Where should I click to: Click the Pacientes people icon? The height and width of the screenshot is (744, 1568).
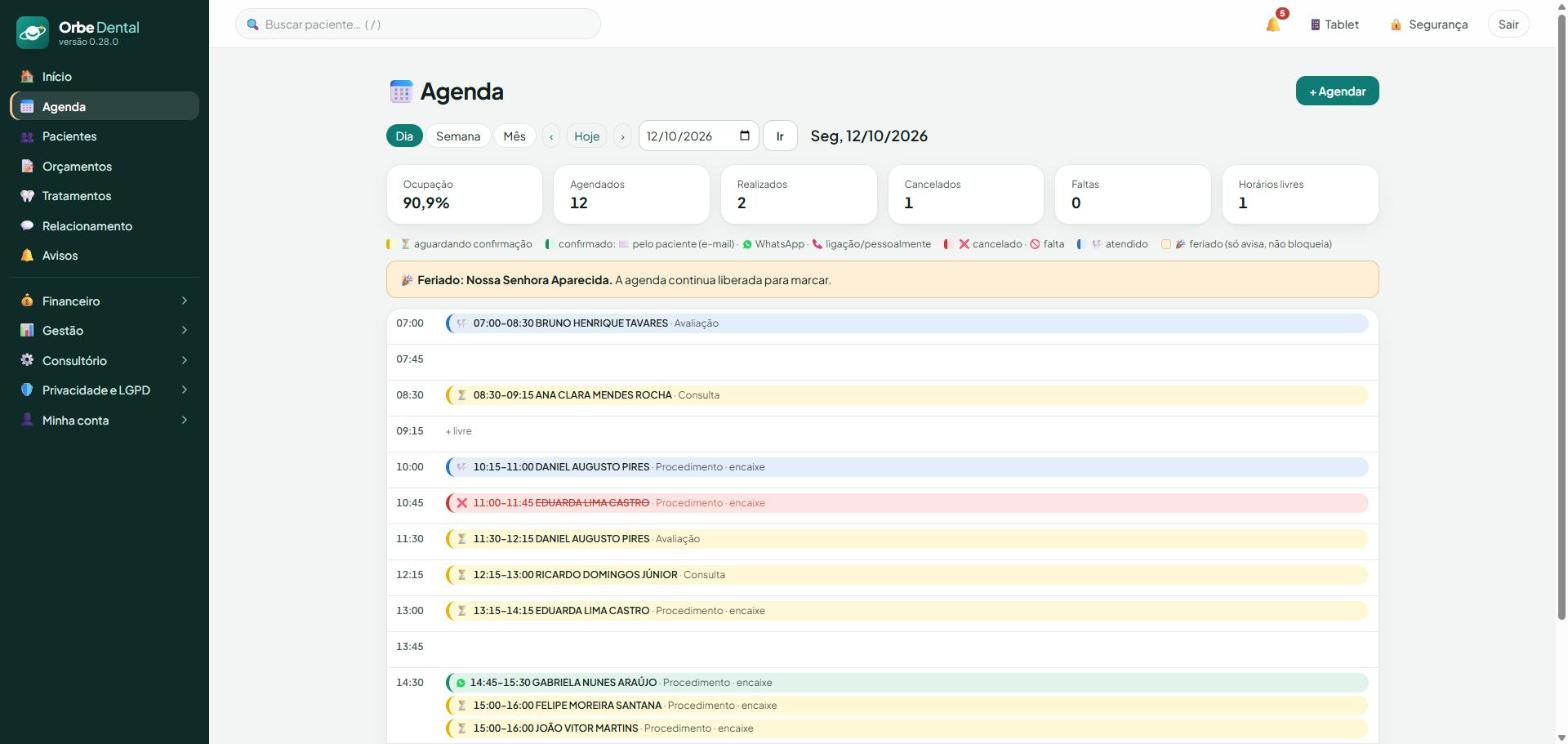tap(27, 136)
